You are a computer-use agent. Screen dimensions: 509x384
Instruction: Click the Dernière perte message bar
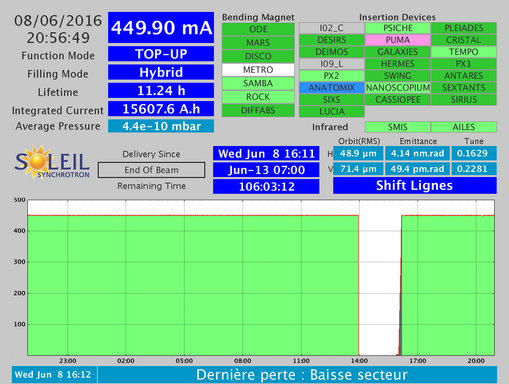coord(297,375)
